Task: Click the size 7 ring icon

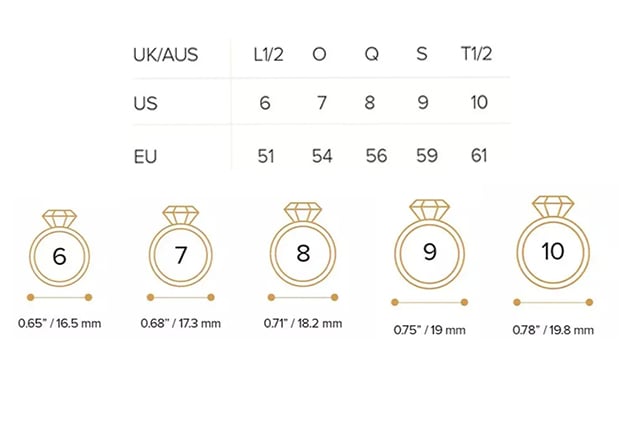Action: tap(181, 250)
